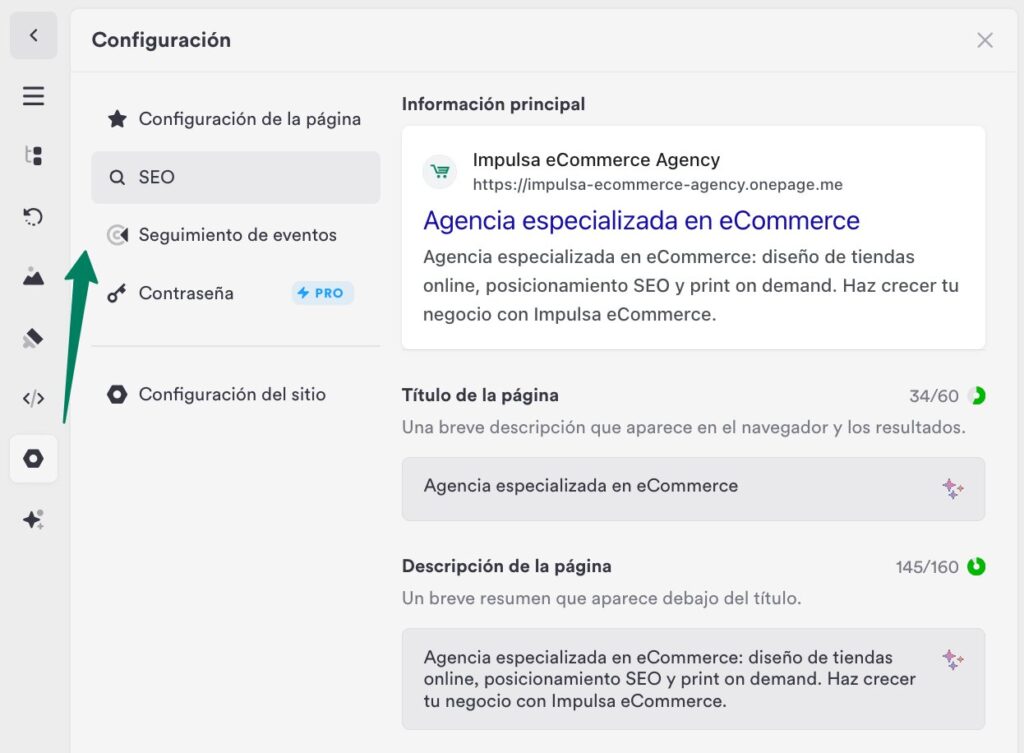Viewport: 1024px width, 753px height.
Task: Click the shopping cart favicon in preview
Action: point(440,172)
